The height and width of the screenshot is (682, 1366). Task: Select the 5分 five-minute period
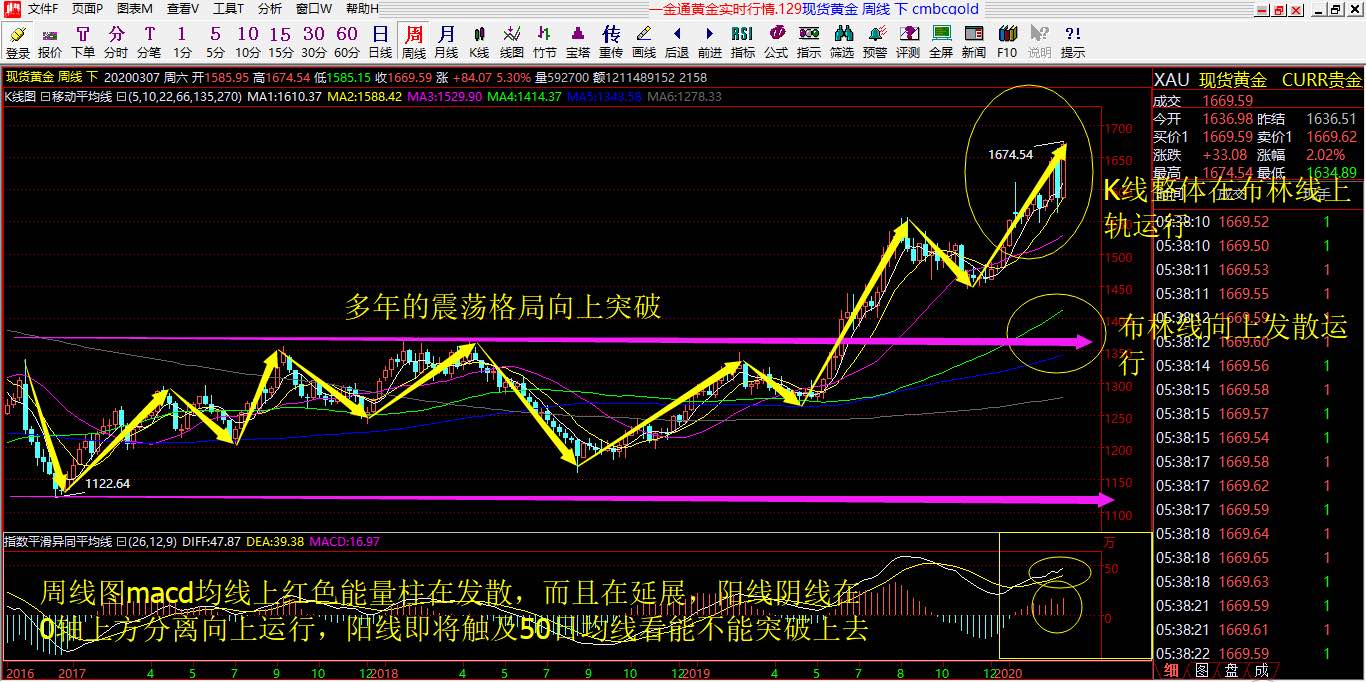[x=215, y=42]
